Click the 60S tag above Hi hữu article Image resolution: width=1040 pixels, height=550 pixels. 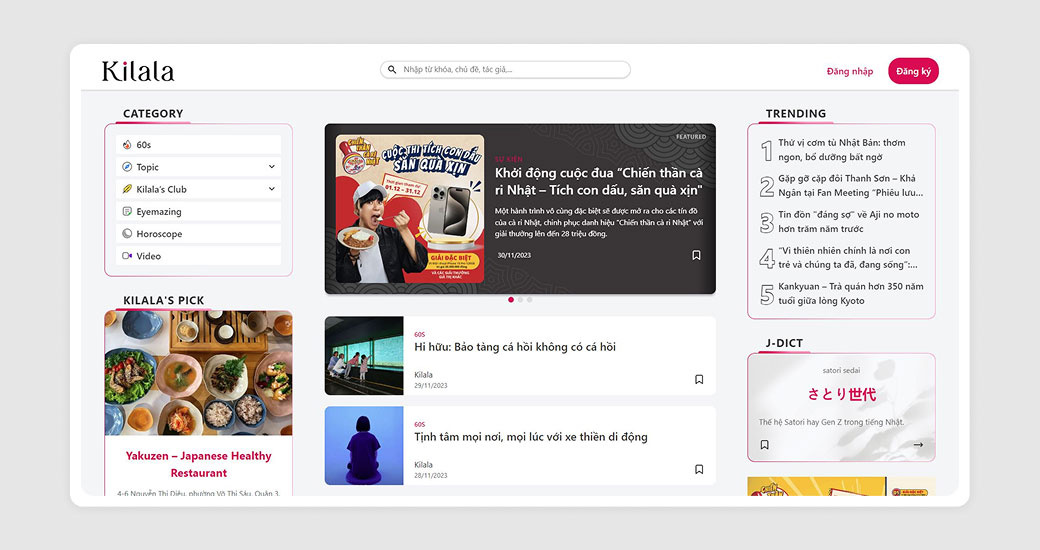419,335
